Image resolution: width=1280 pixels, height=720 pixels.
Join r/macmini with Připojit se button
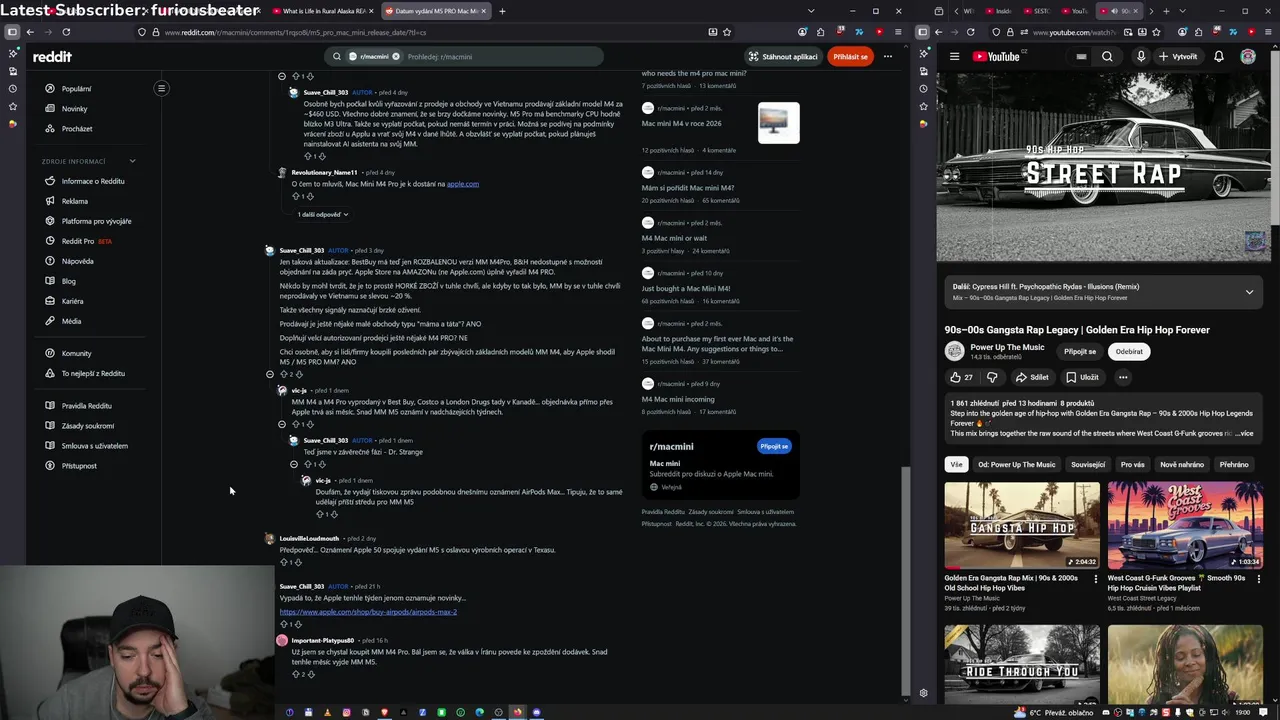tap(774, 446)
